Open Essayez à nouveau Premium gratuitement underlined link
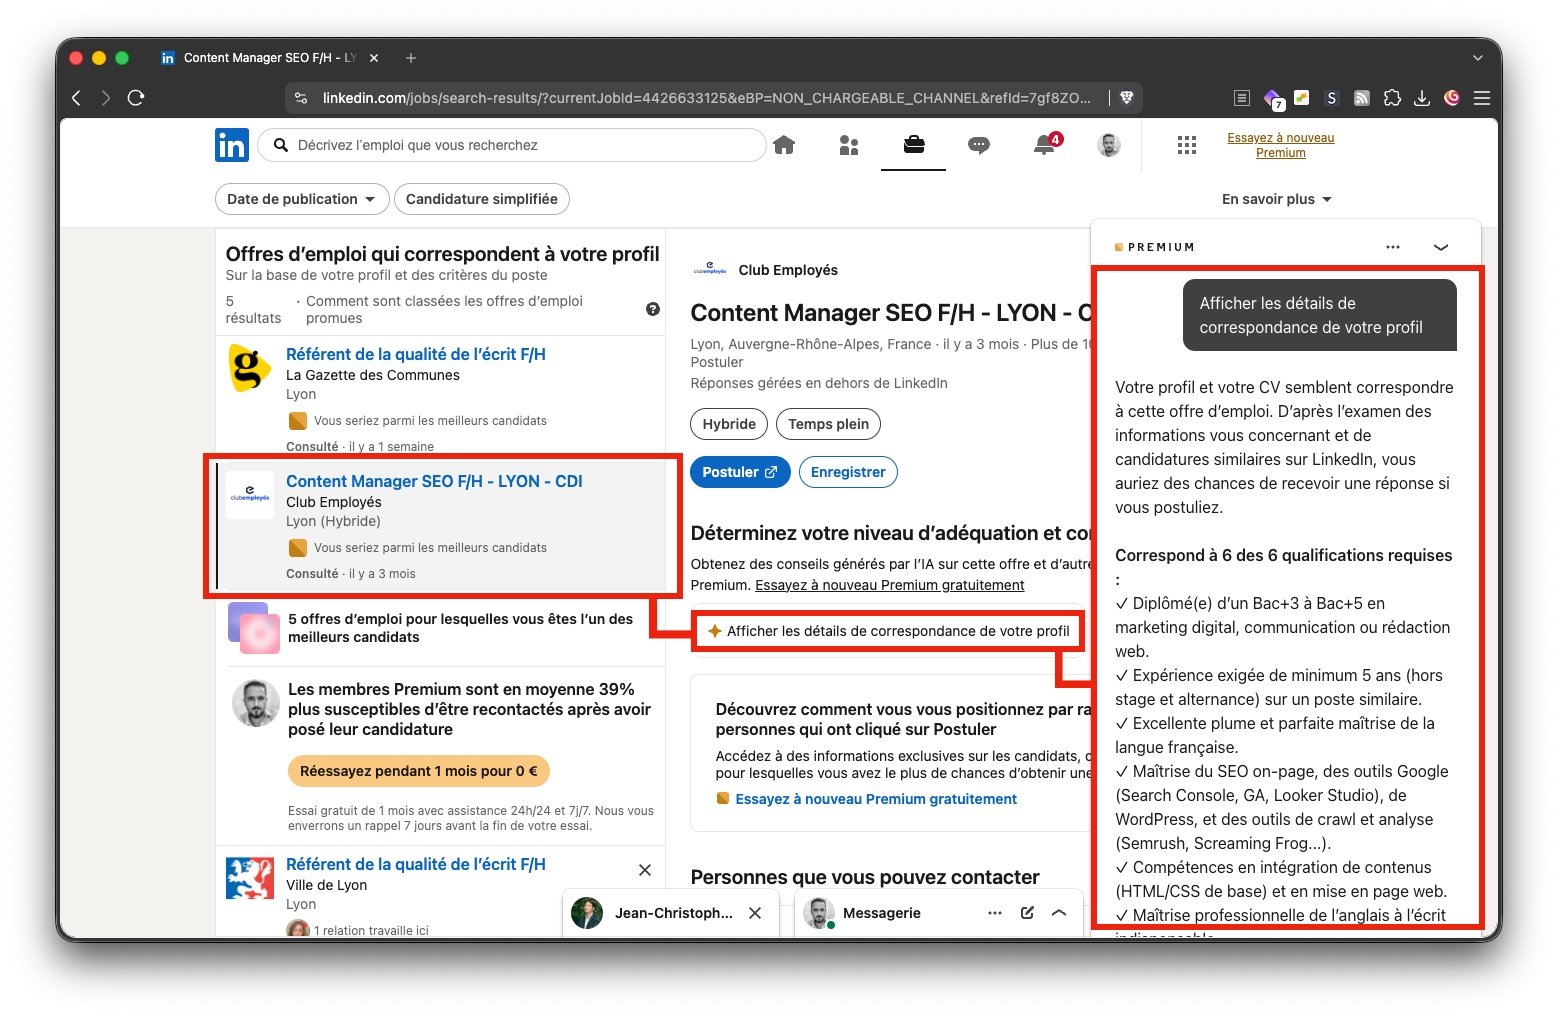 click(x=890, y=585)
